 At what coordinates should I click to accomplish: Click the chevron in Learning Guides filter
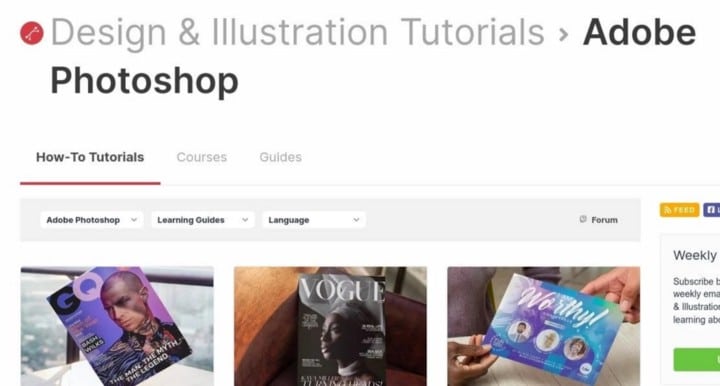pyautogui.click(x=245, y=220)
